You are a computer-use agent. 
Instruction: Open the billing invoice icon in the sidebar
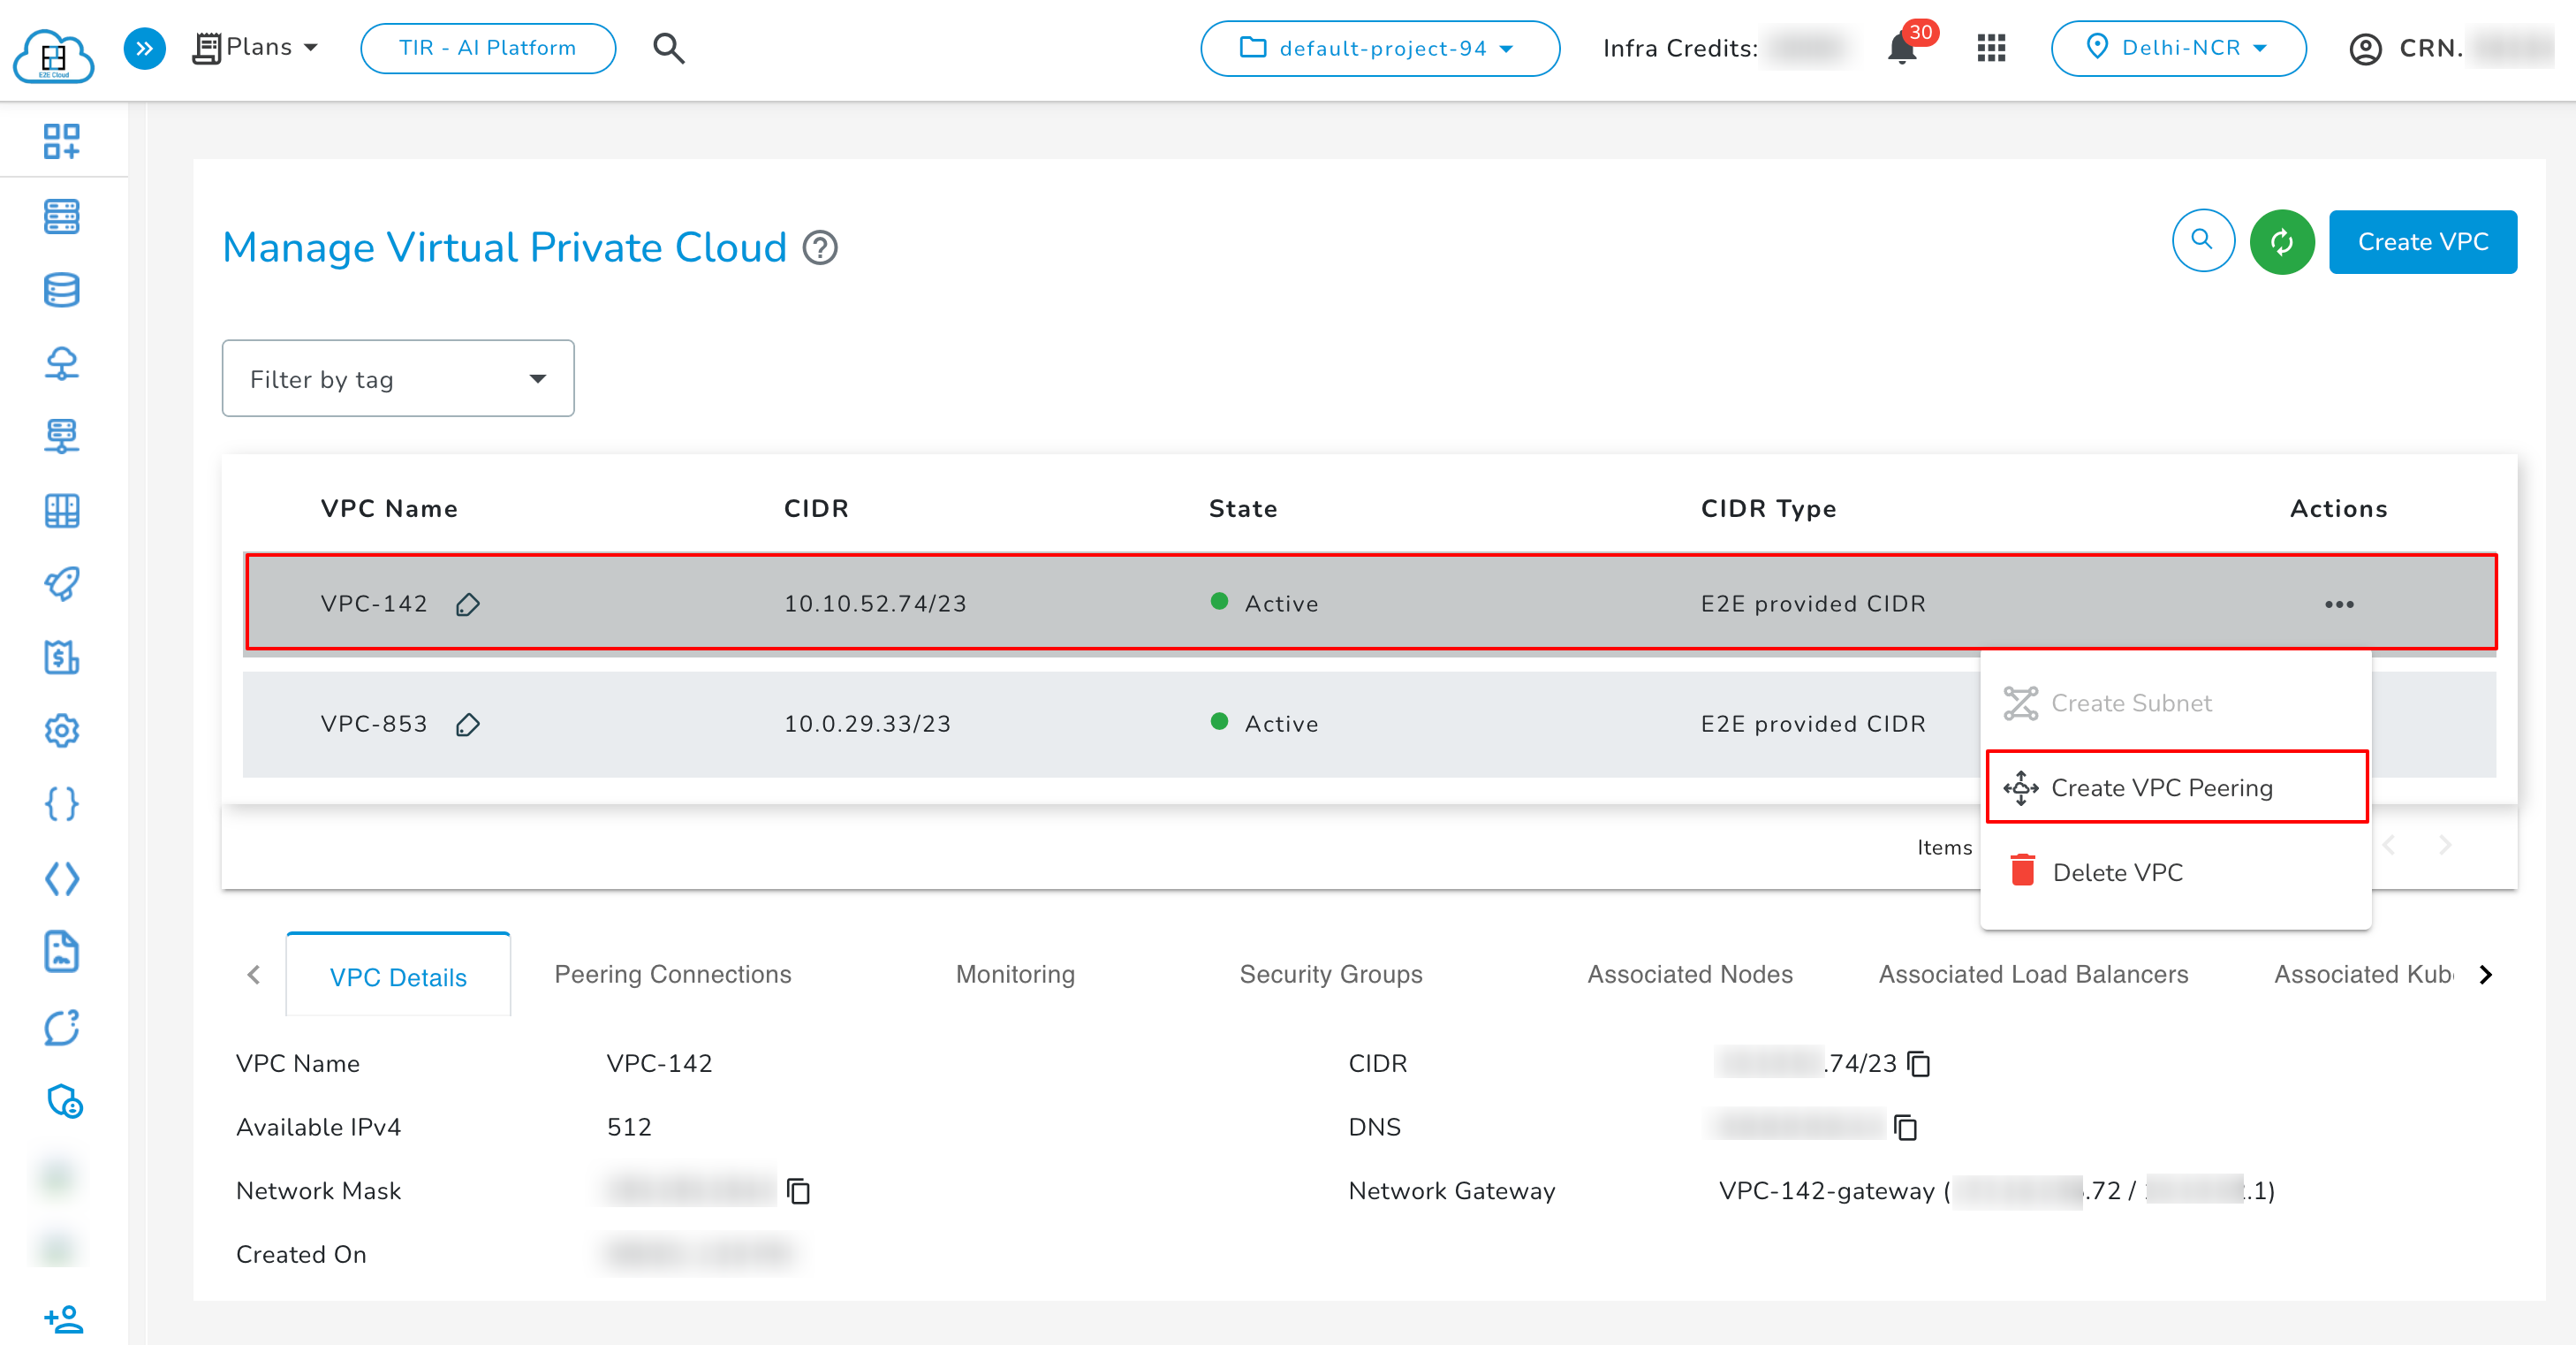61,657
